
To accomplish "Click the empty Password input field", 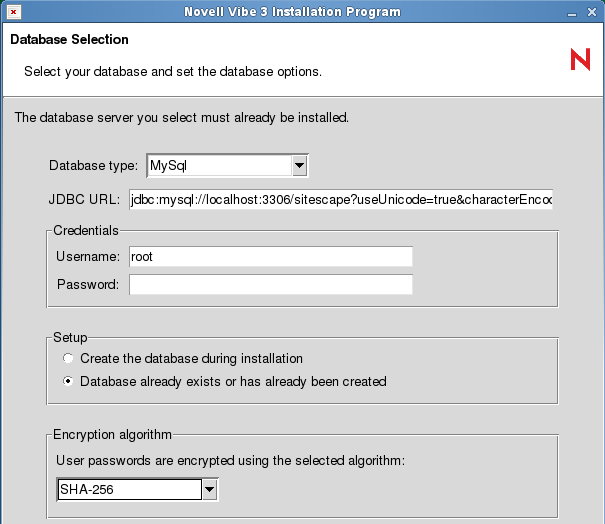I will tap(270, 285).
